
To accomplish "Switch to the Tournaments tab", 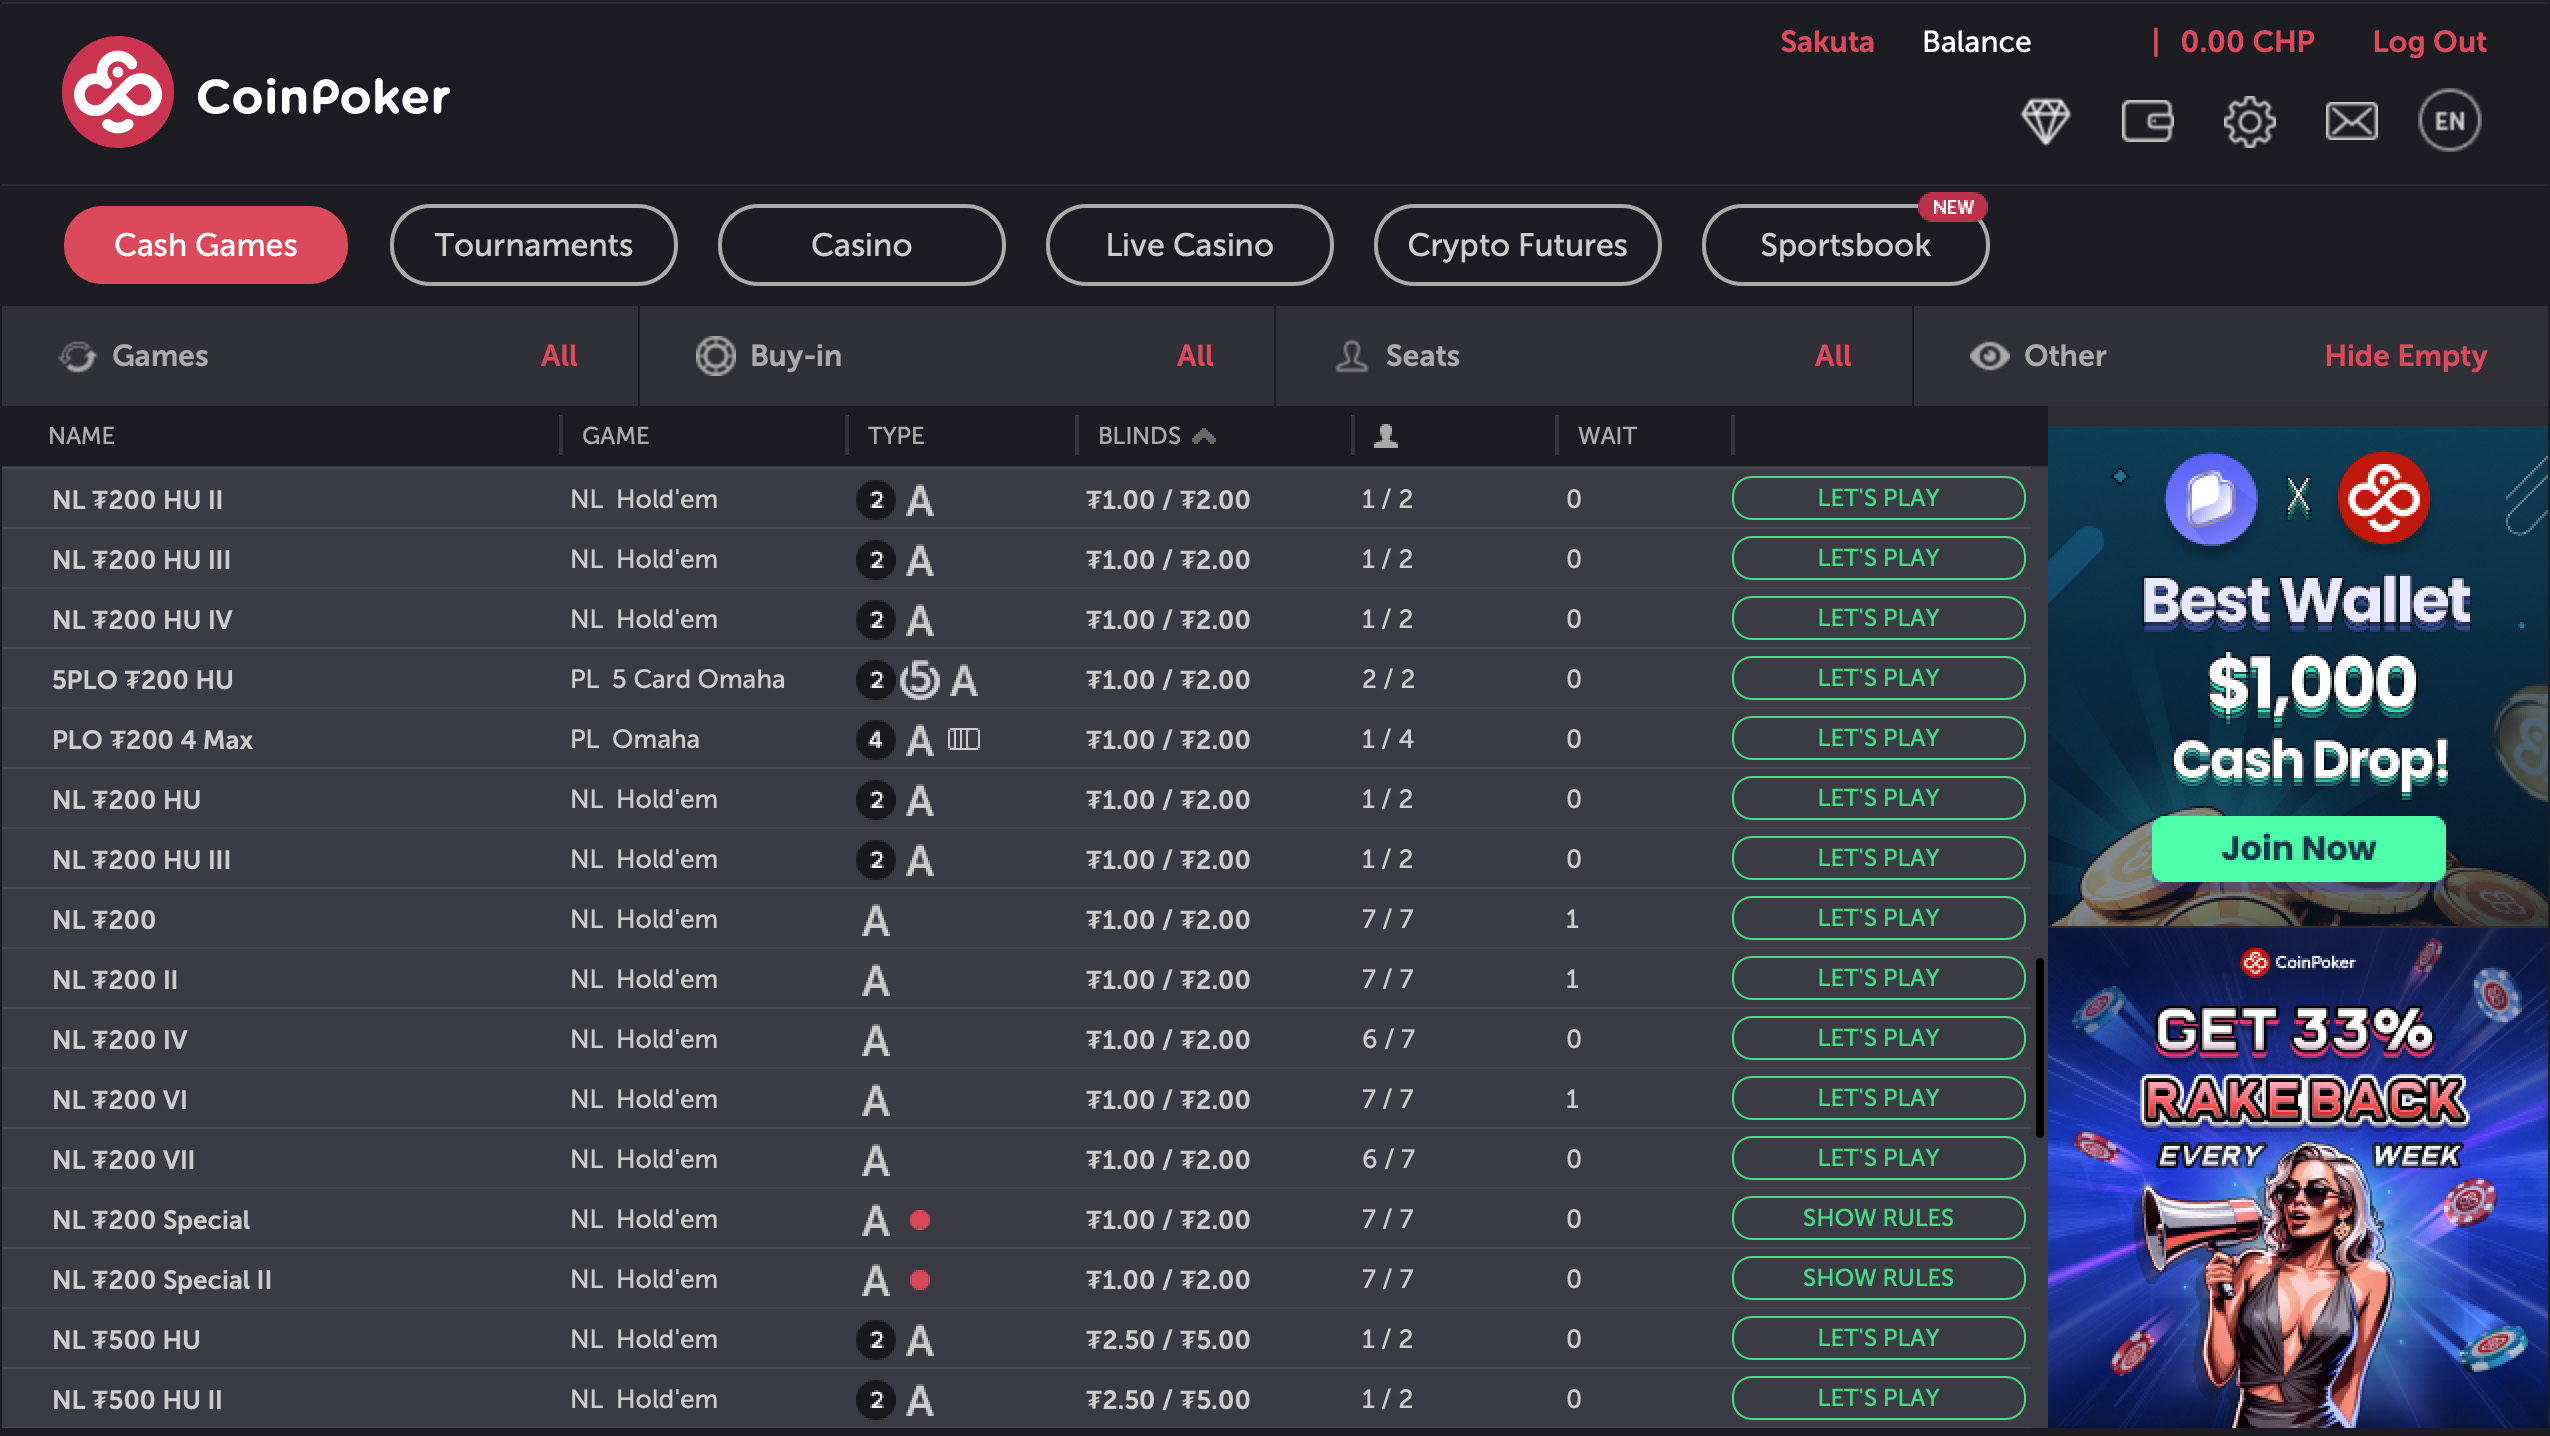I will (x=533, y=245).
